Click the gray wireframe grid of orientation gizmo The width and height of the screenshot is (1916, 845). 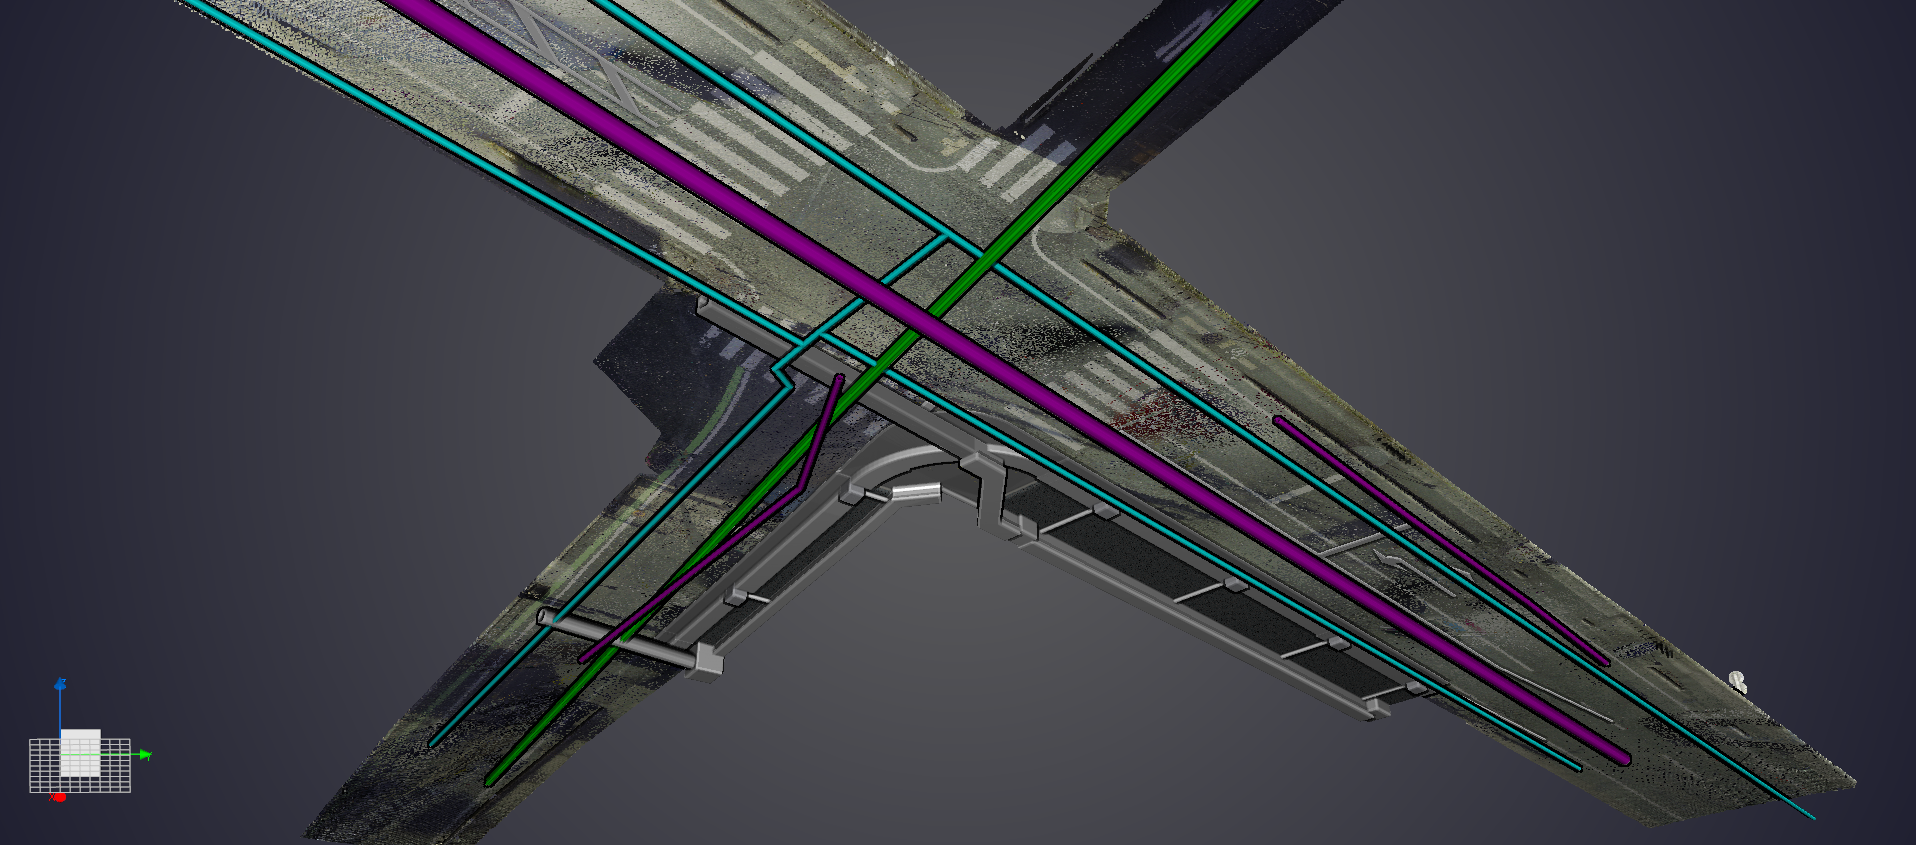pyautogui.click(x=80, y=765)
